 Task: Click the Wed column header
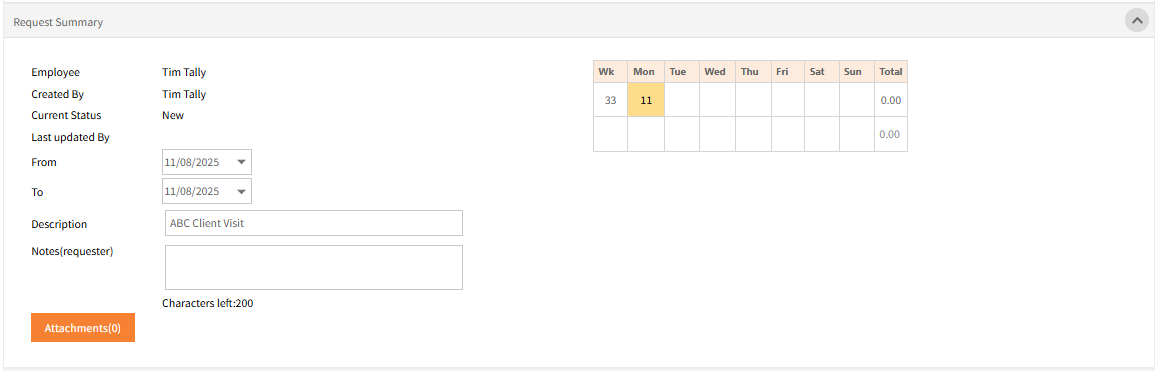point(717,72)
